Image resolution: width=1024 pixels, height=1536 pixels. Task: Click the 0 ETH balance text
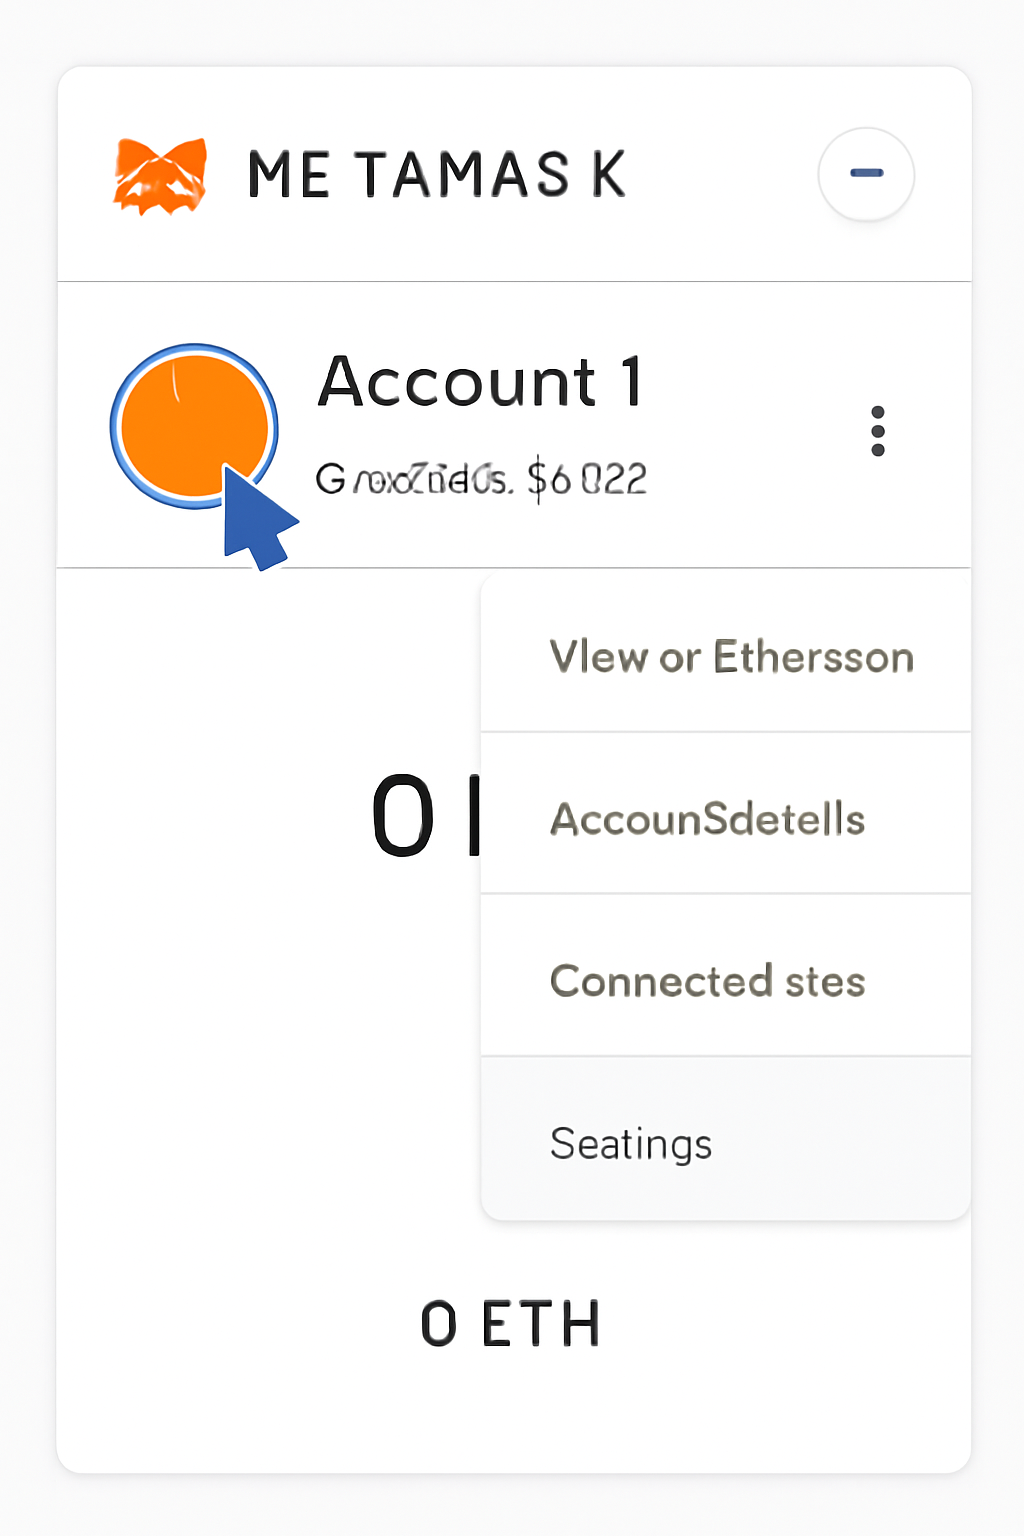point(512,1321)
